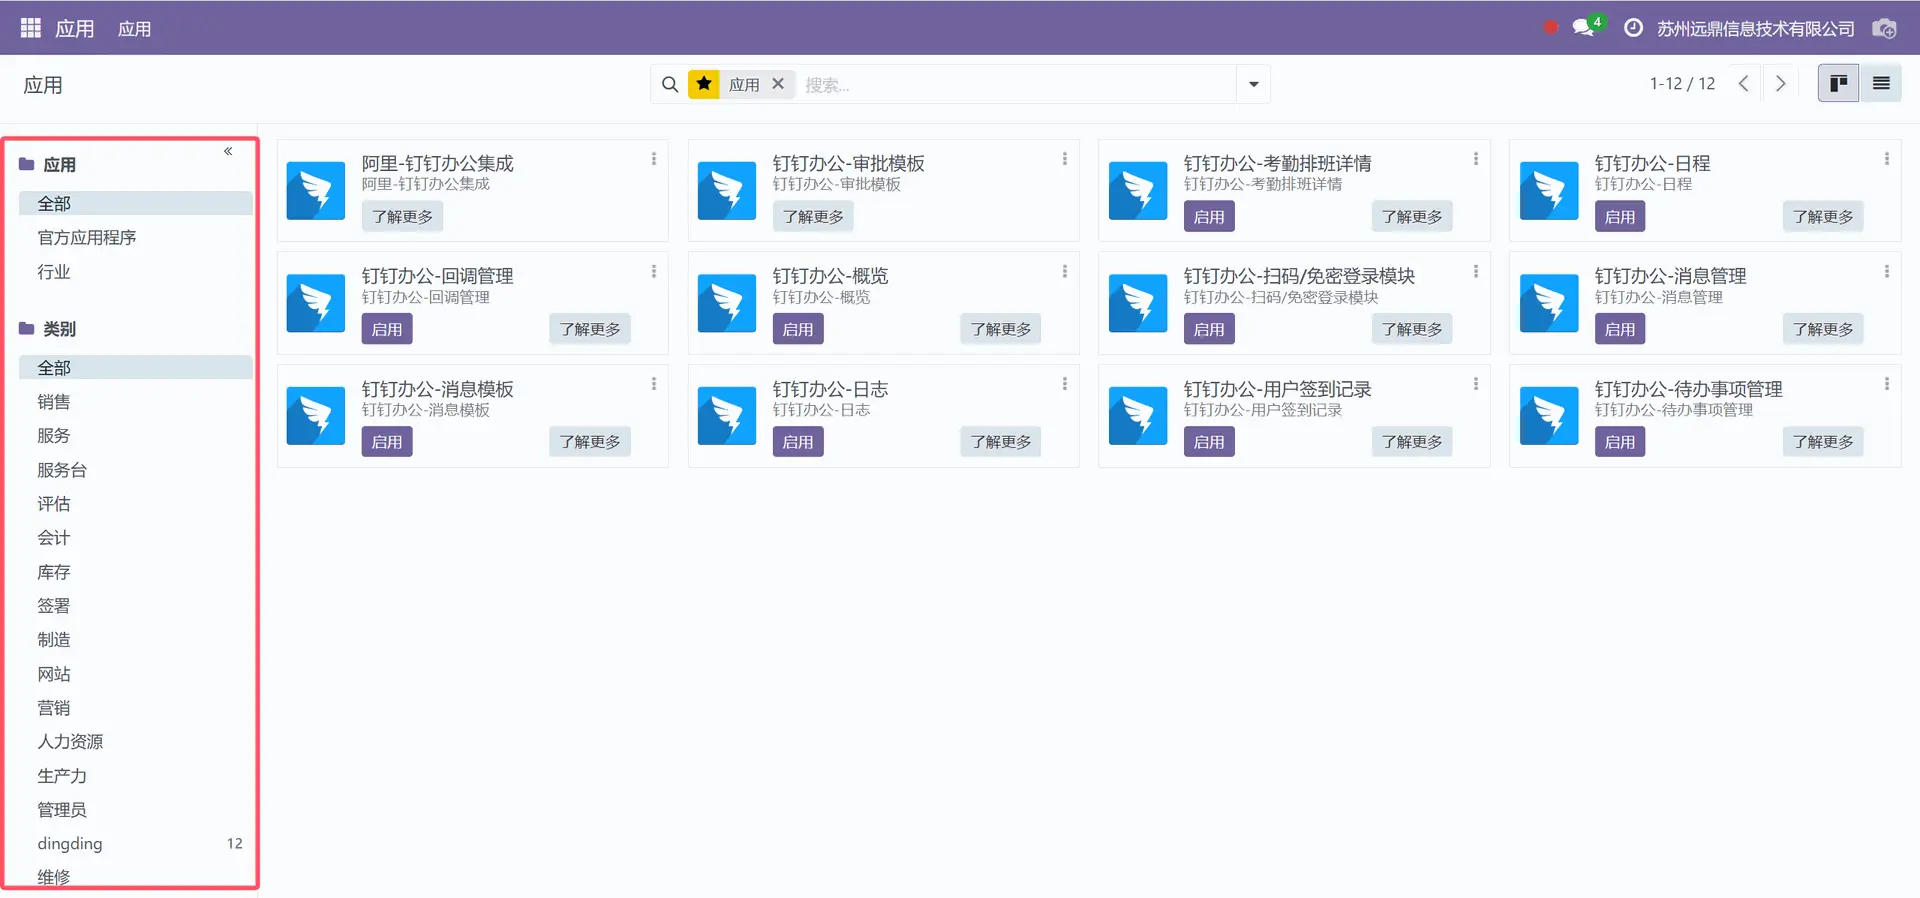Open kebab menu on 钉钉办公-日程 card

[1887, 159]
